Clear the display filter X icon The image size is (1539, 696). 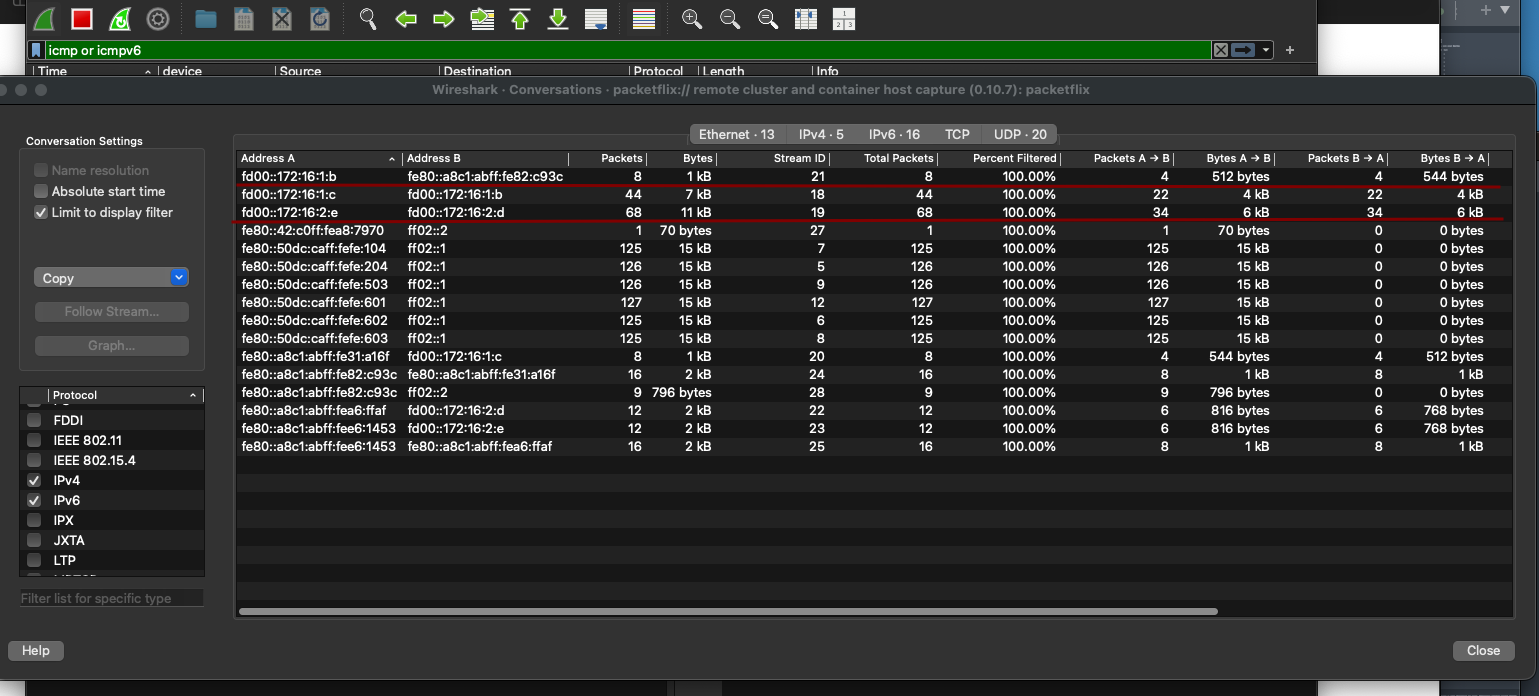coord(1220,50)
